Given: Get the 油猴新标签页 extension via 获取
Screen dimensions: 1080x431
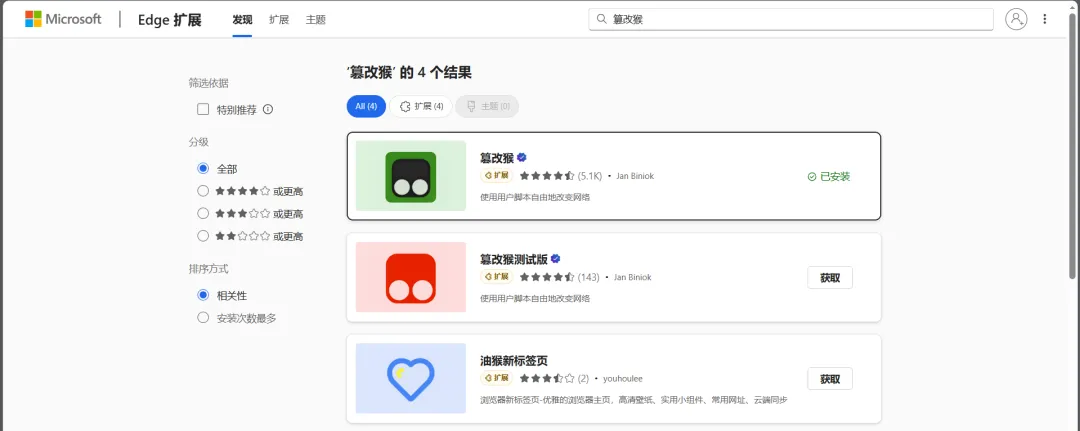Looking at the screenshot, I should (x=830, y=379).
